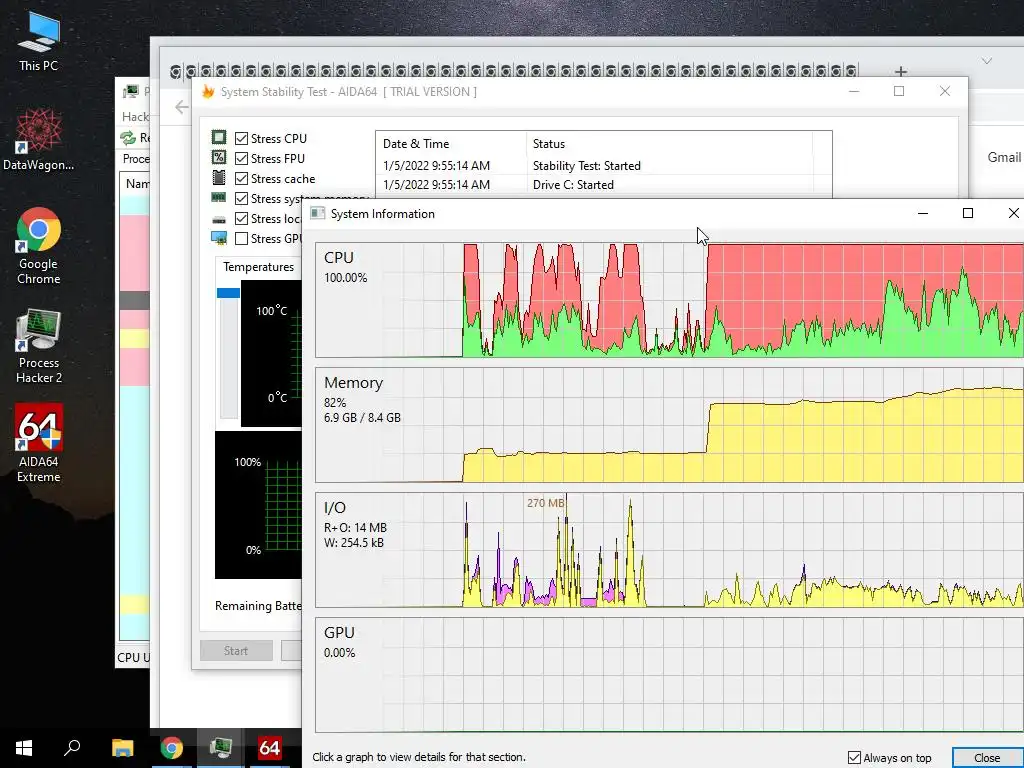Click the Status column header

[669, 144]
